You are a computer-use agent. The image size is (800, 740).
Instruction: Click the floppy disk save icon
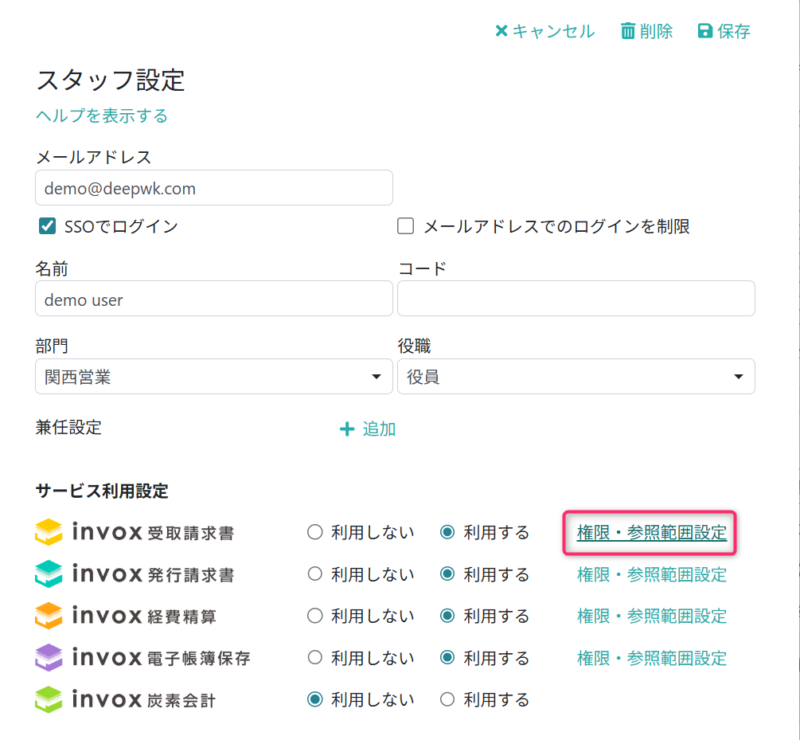(705, 31)
